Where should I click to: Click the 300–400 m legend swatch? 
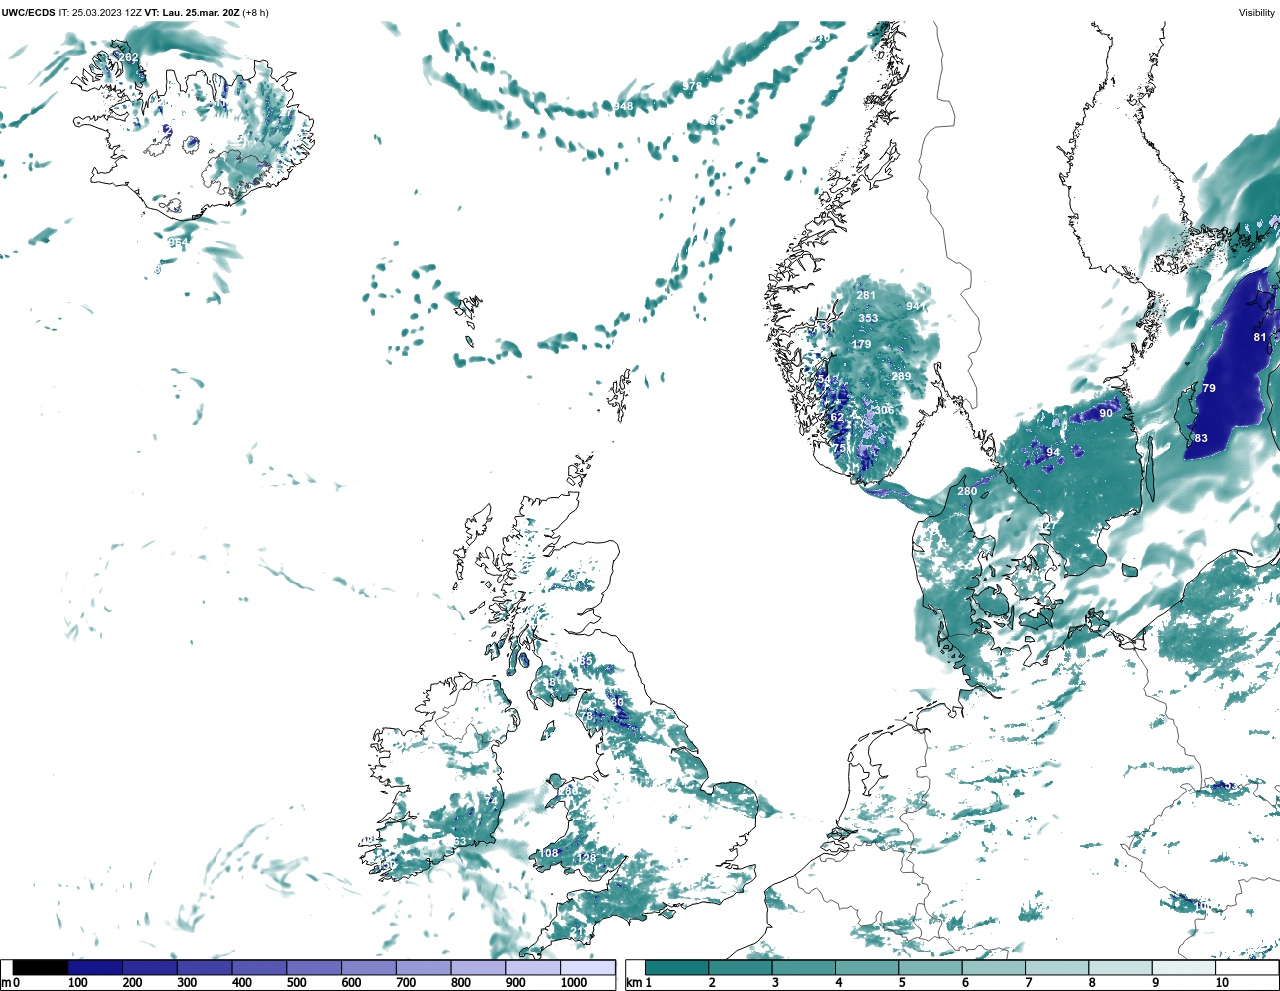point(204,968)
